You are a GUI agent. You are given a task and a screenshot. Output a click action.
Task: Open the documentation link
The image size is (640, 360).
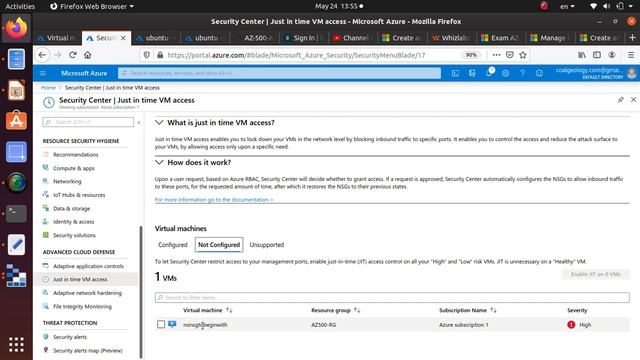[214, 200]
